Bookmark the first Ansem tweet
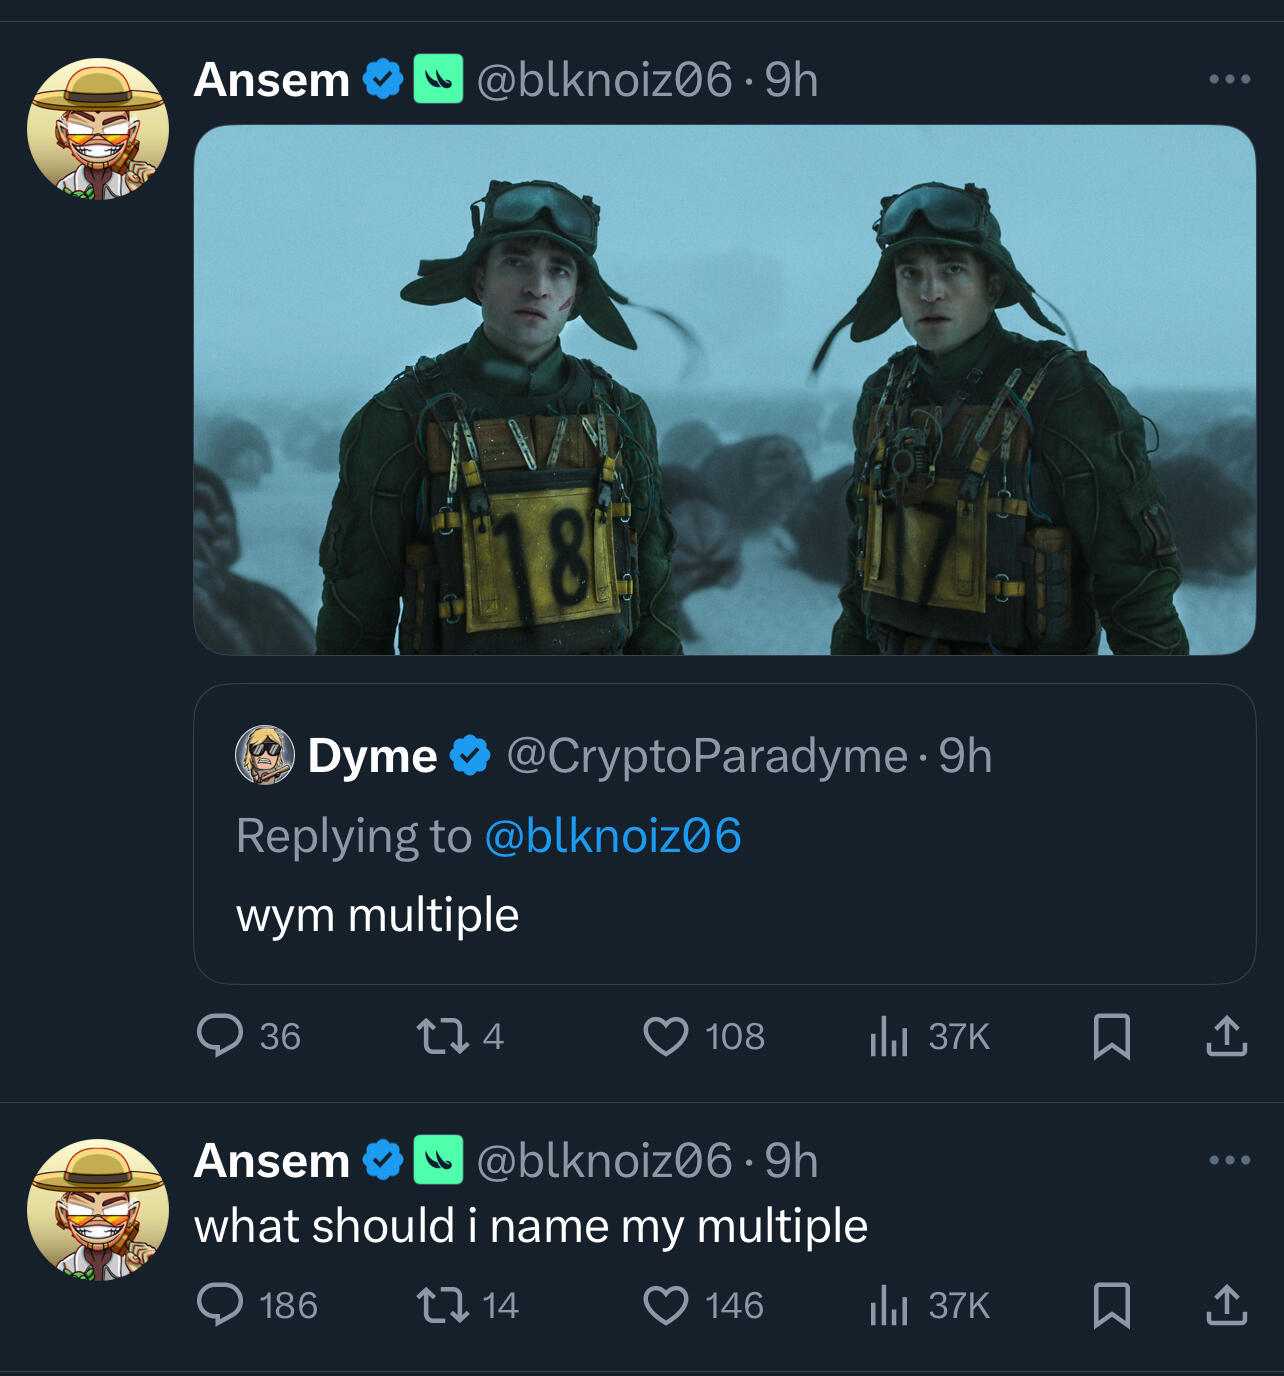This screenshot has width=1284, height=1376. tap(1111, 1036)
